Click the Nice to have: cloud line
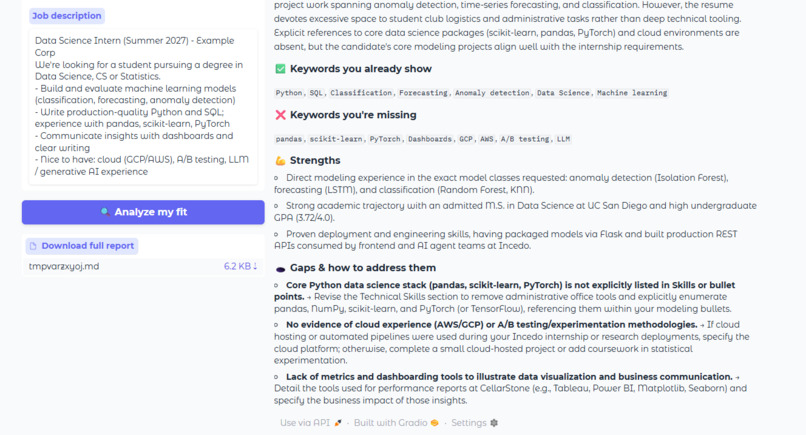The image size is (806, 435). [x=142, y=166]
